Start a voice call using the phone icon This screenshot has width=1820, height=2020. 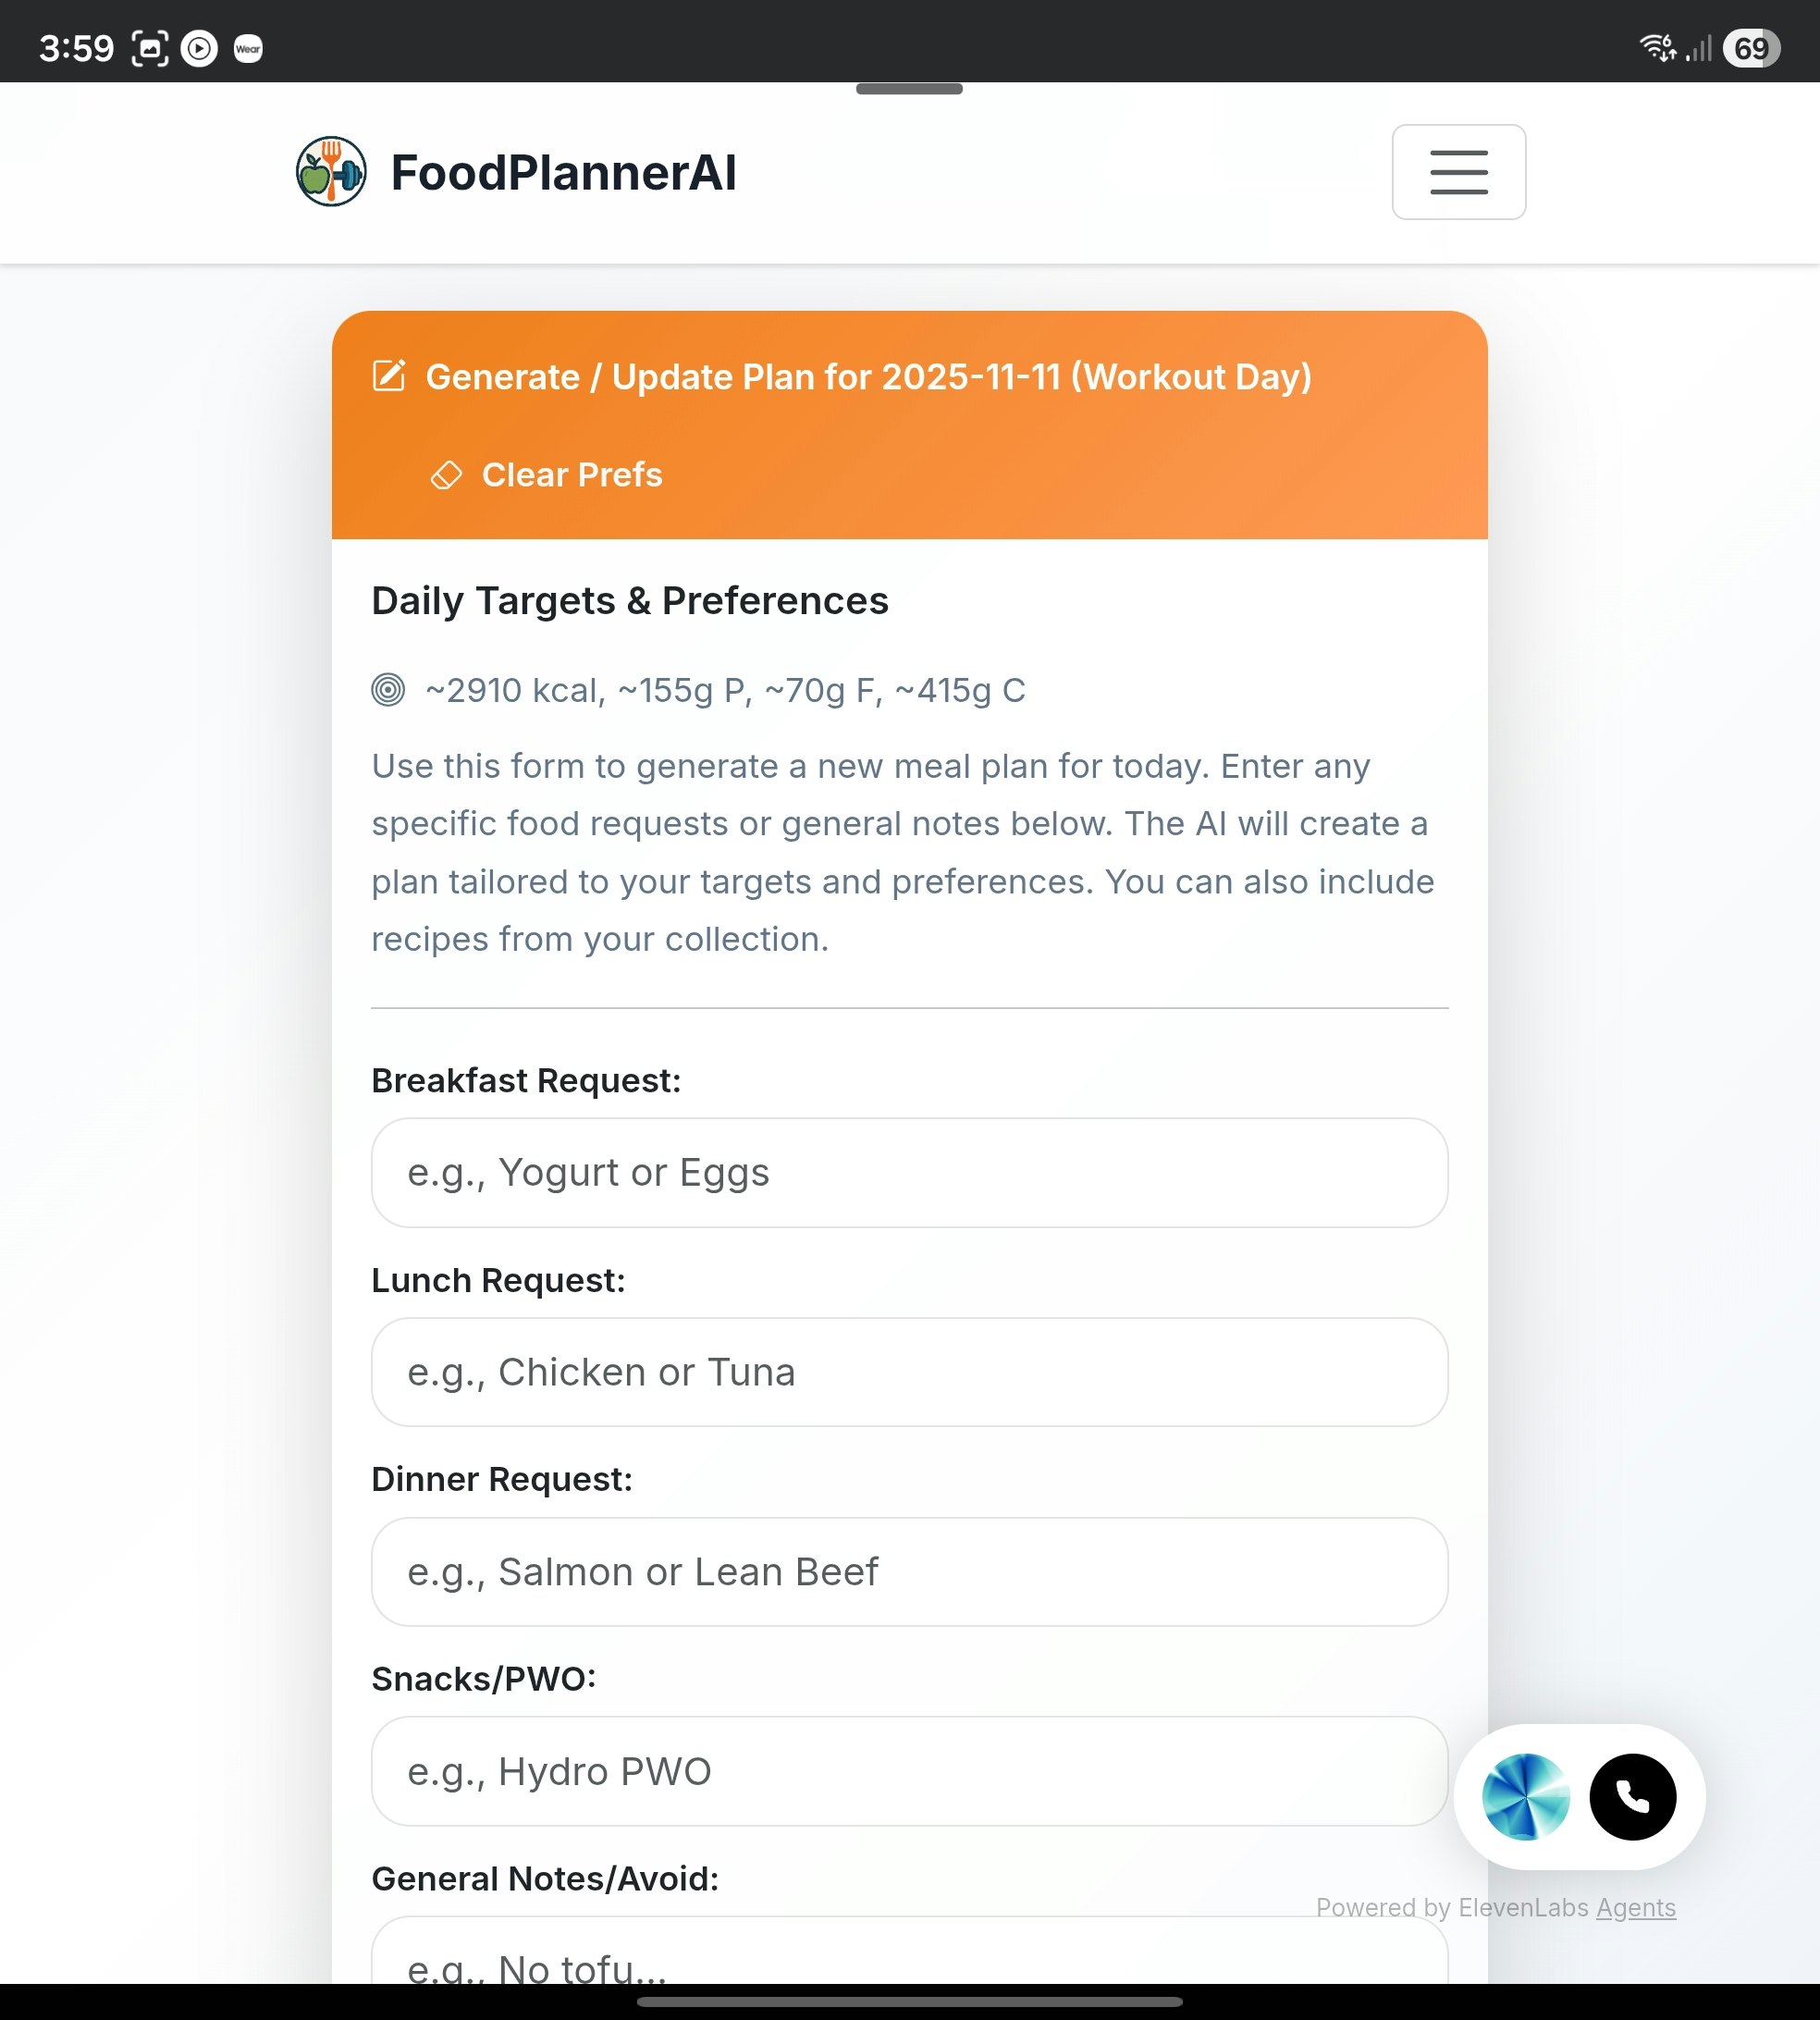click(x=1632, y=1797)
